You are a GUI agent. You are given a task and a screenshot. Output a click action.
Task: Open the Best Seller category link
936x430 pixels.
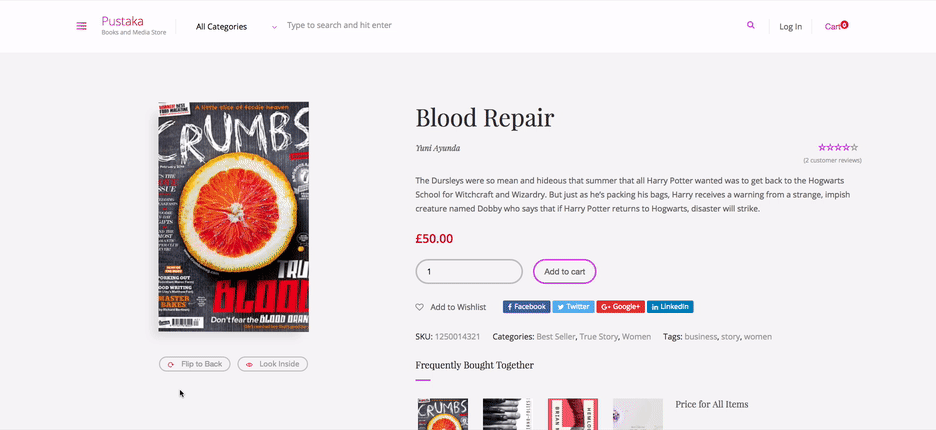point(556,337)
